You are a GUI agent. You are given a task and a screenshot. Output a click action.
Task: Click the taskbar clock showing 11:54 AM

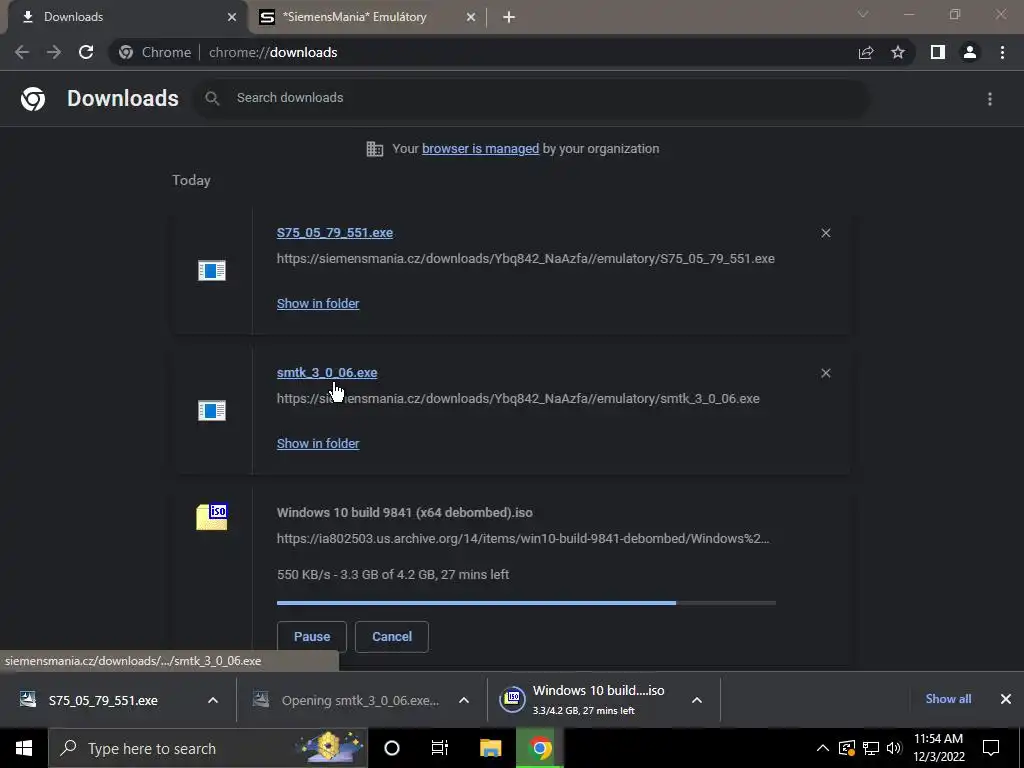pyautogui.click(x=938, y=748)
